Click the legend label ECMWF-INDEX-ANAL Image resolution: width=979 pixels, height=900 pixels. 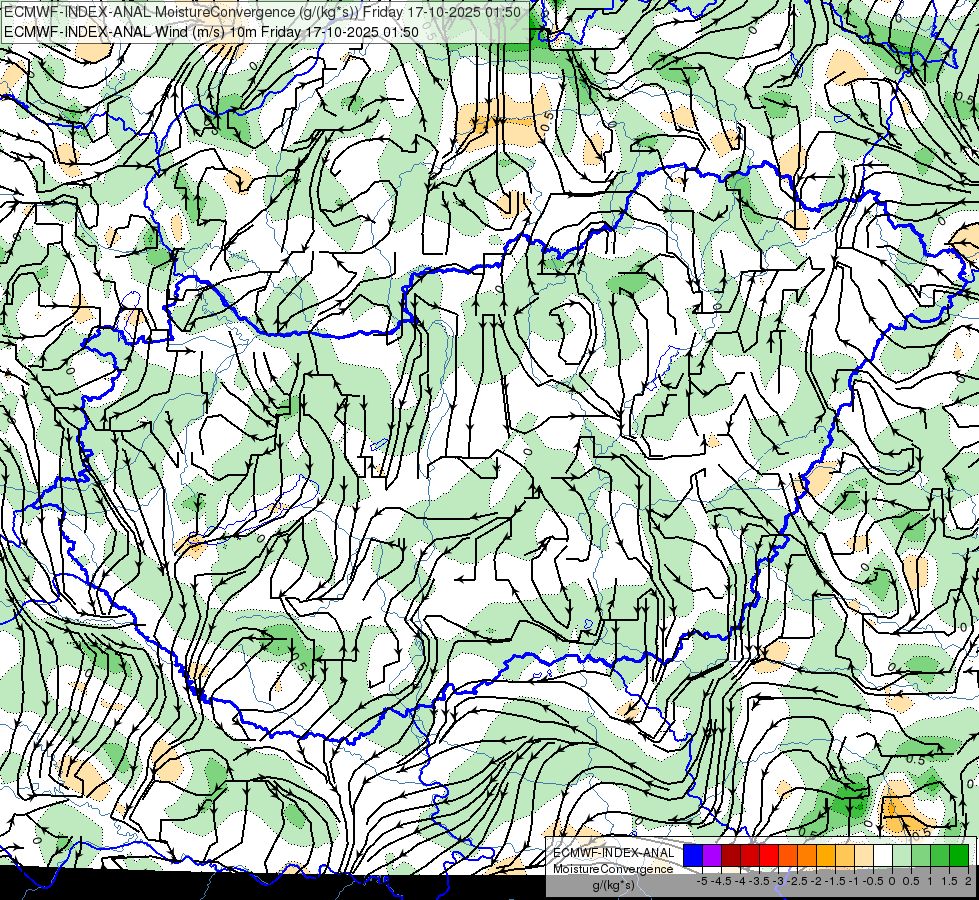click(613, 853)
